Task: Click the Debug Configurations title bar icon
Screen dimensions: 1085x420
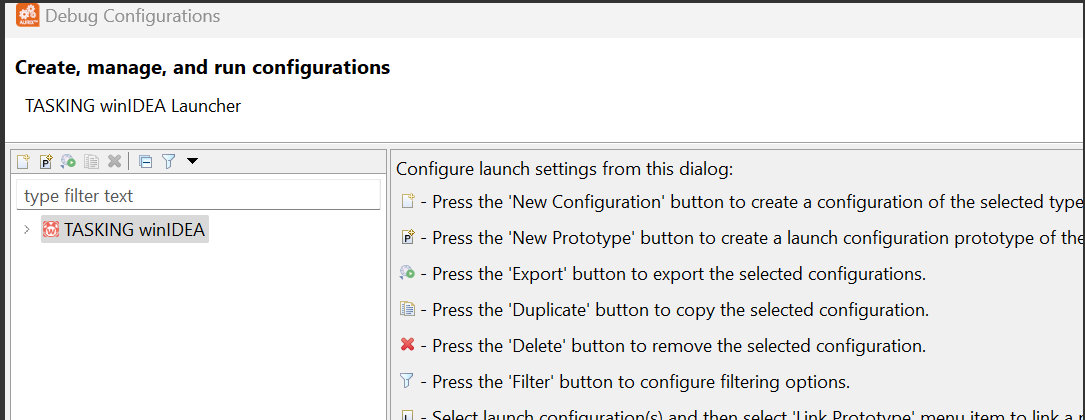Action: [27, 17]
